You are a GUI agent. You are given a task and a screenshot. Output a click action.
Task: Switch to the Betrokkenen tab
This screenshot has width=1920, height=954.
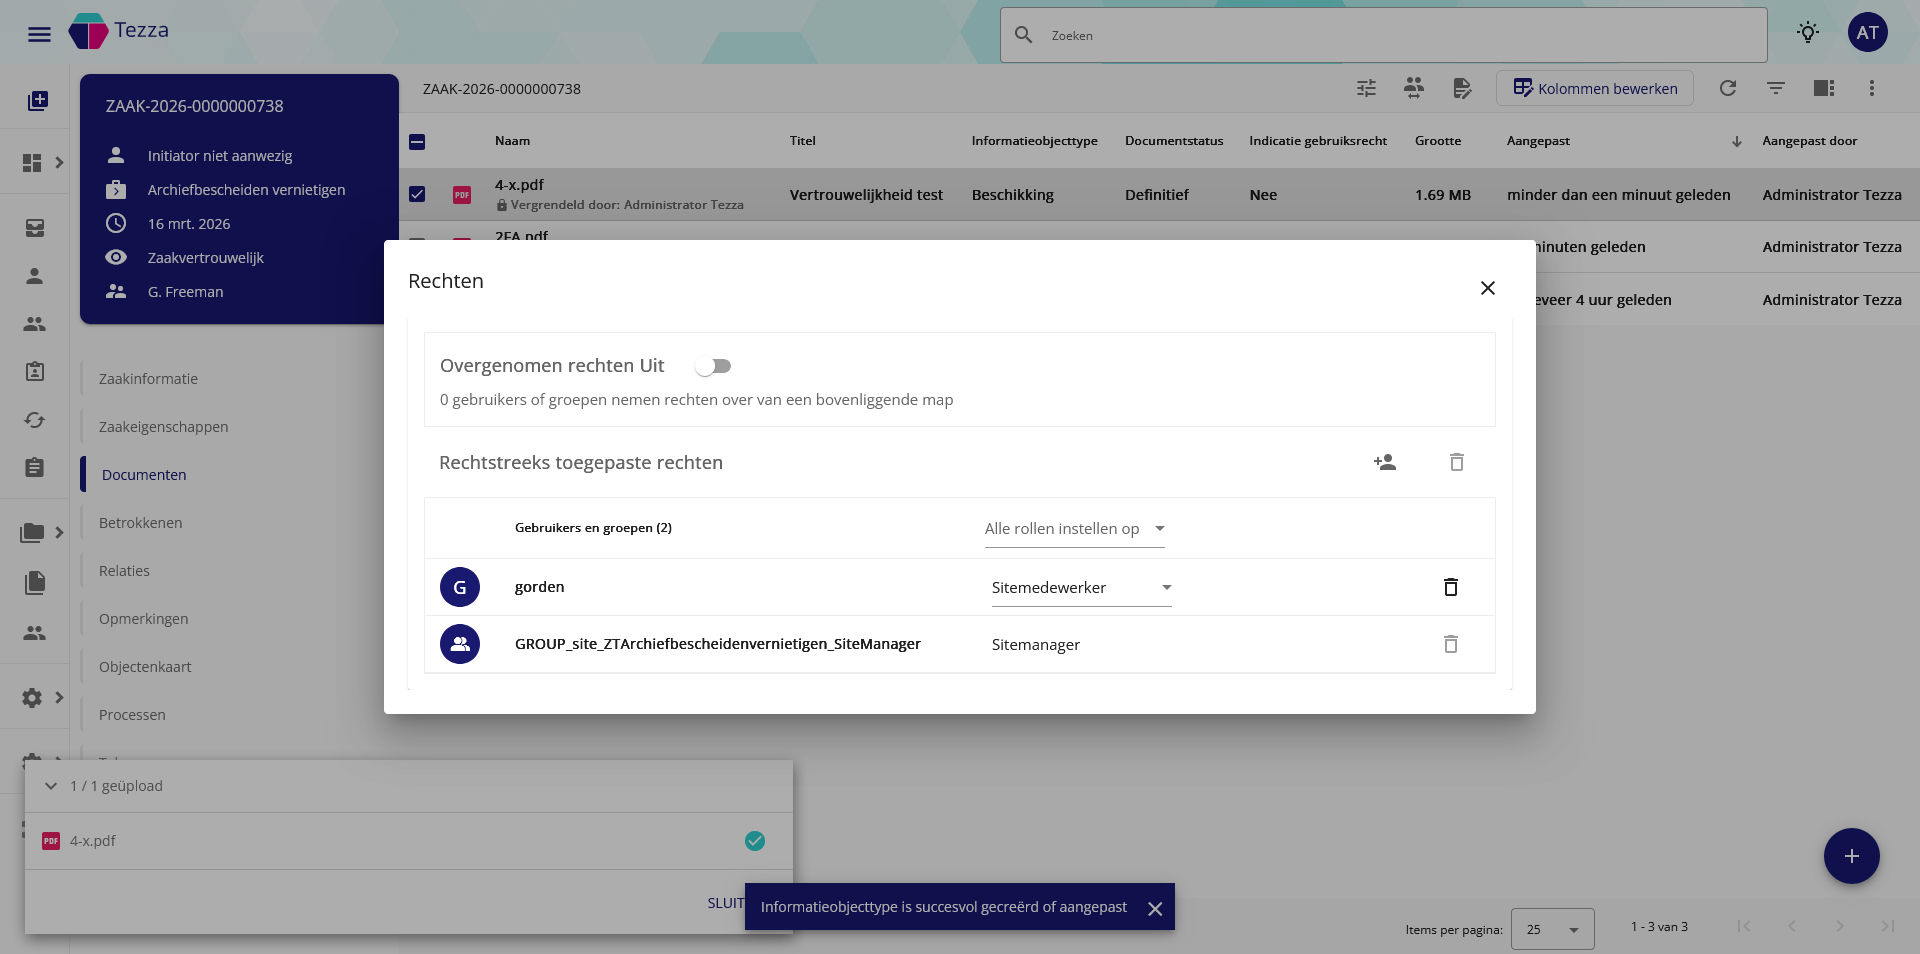pos(140,523)
